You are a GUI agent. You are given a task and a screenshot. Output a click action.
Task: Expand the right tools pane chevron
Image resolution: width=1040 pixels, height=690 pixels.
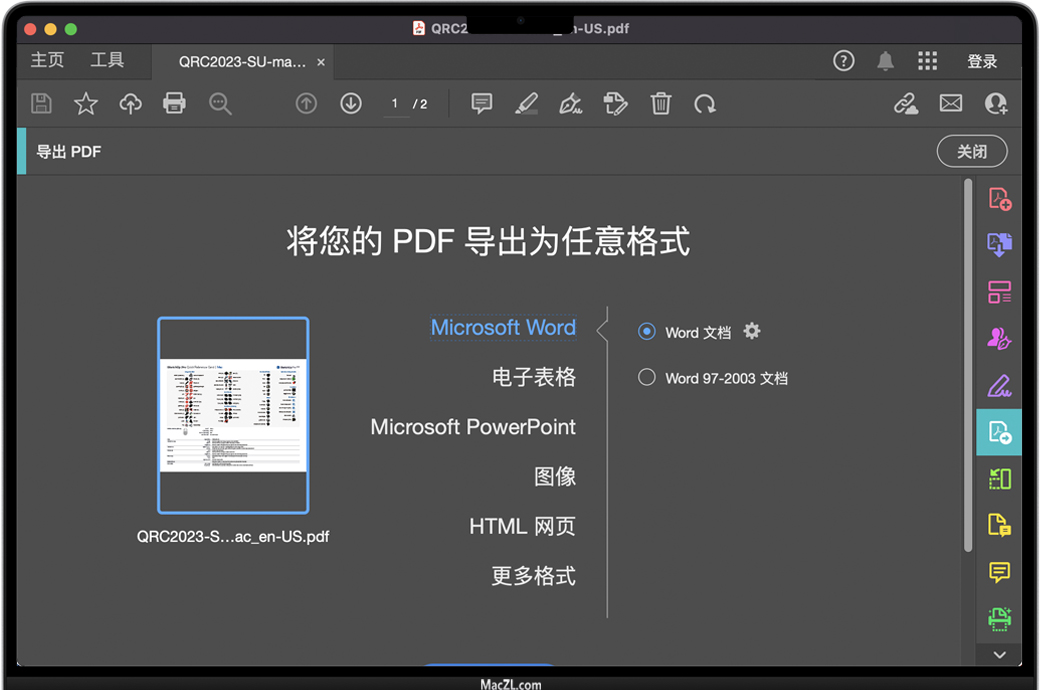[x=999, y=654]
